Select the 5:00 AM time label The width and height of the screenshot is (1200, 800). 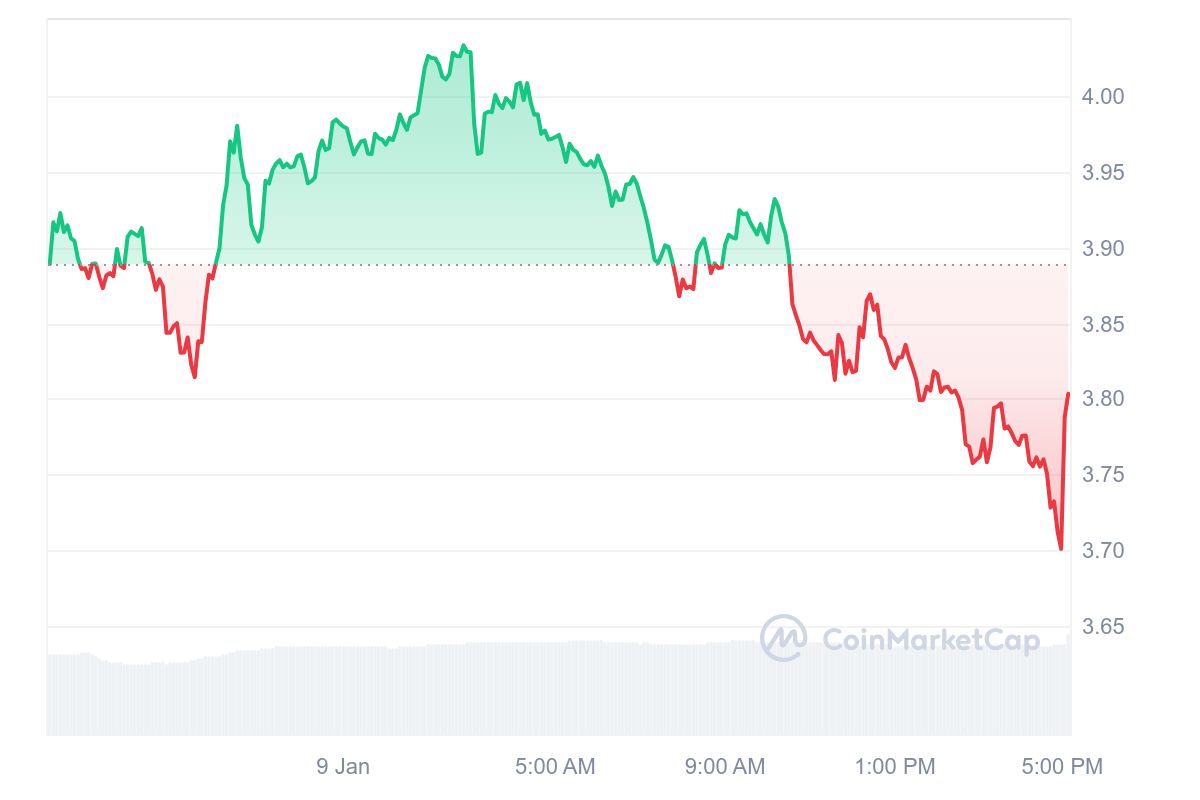(555, 767)
